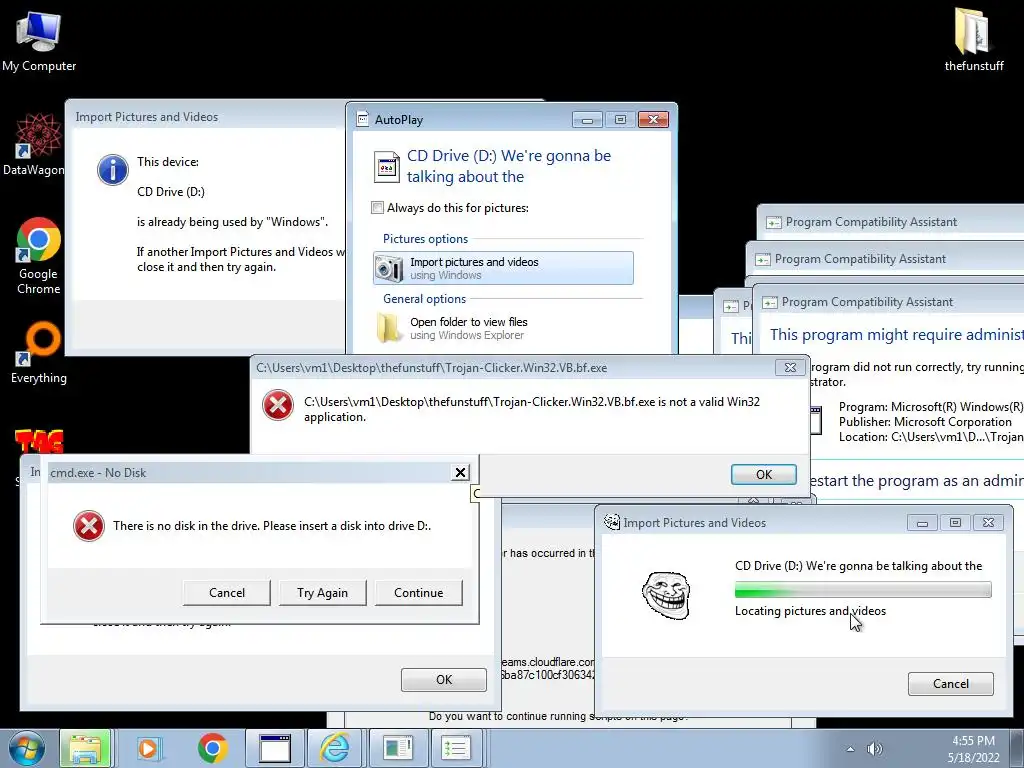
Task: Click taskbar clock showing 4:55 PM
Action: pos(973,748)
